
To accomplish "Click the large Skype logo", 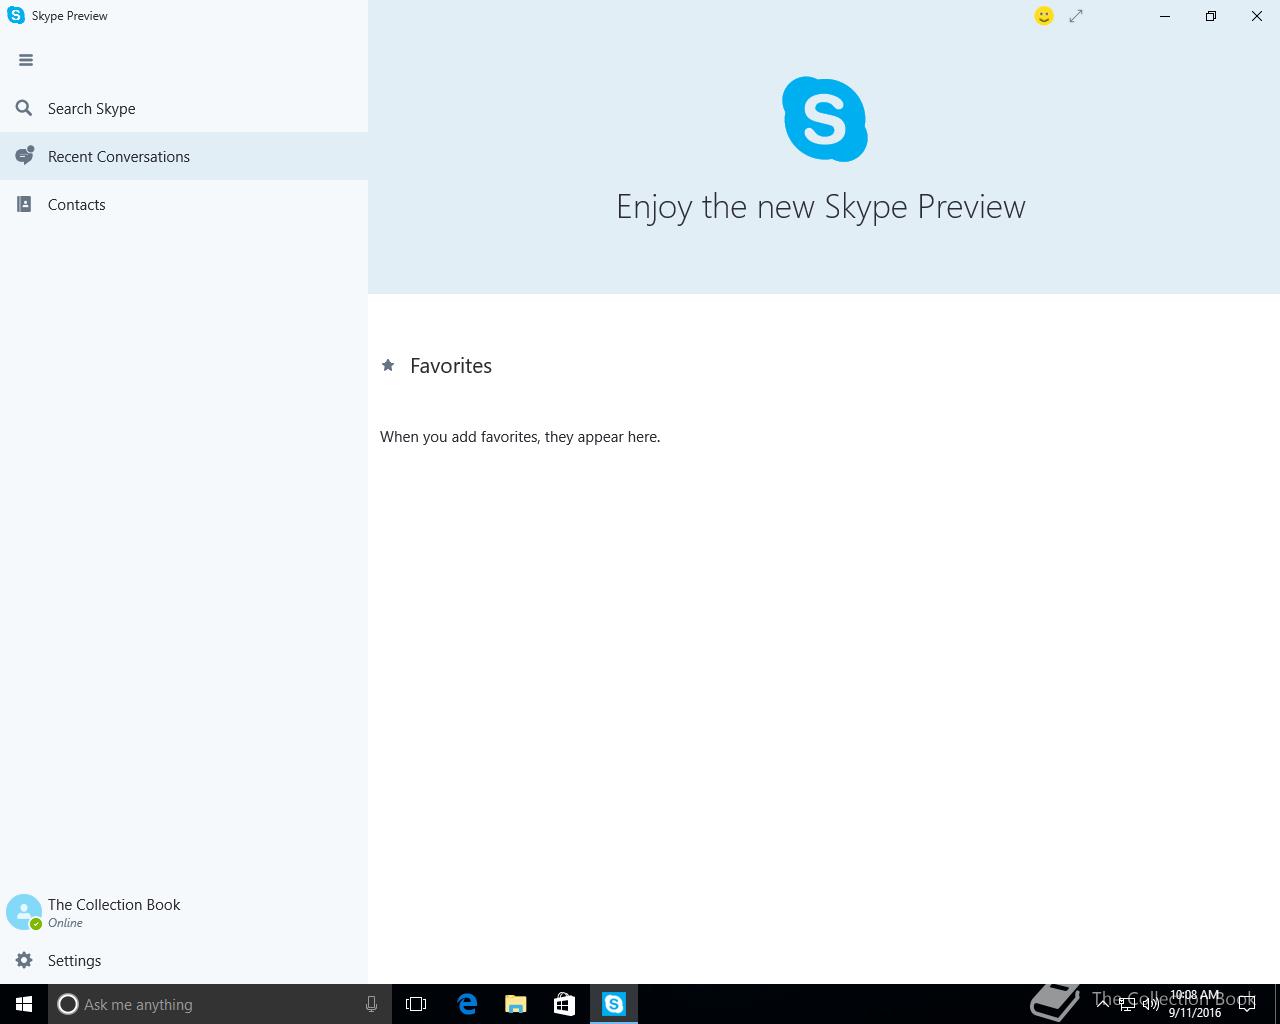I will (x=825, y=119).
